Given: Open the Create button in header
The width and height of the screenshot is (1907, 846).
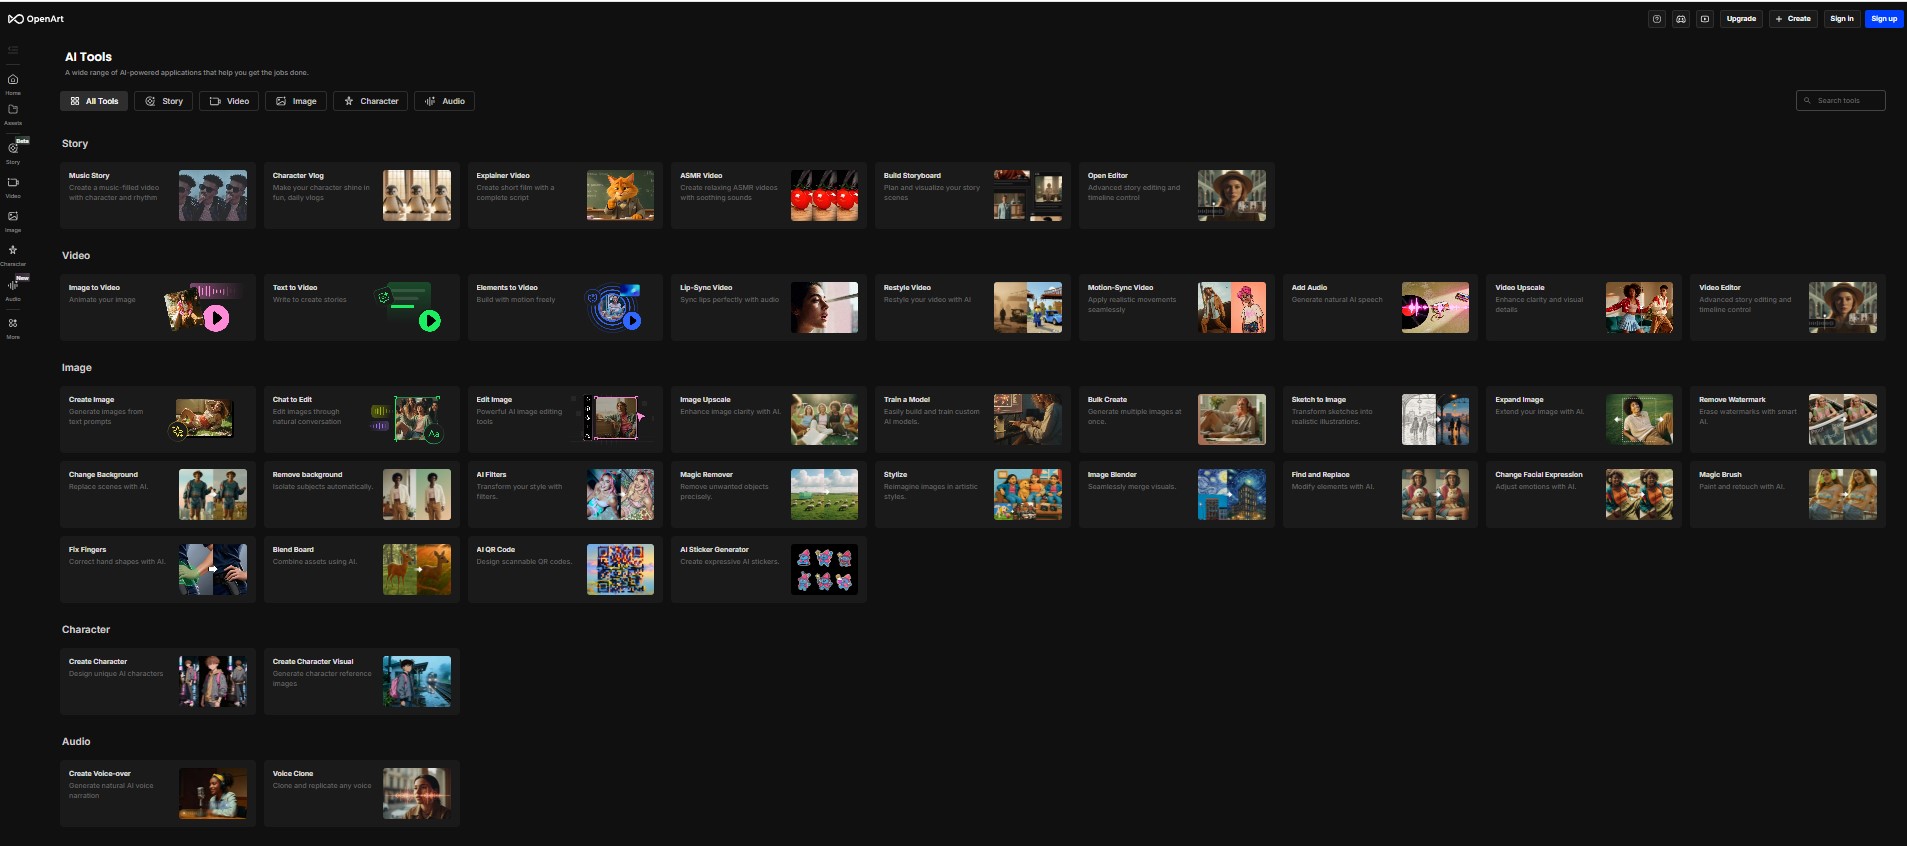Looking at the screenshot, I should click(x=1793, y=19).
